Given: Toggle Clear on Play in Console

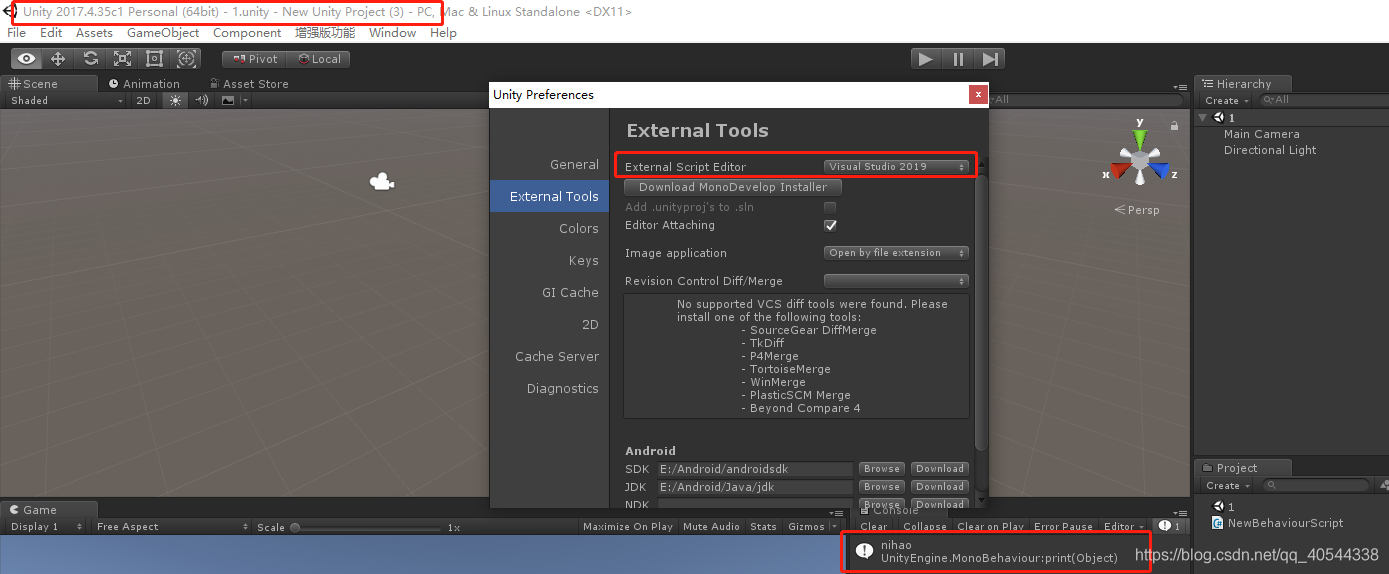Looking at the screenshot, I should click(x=991, y=527).
